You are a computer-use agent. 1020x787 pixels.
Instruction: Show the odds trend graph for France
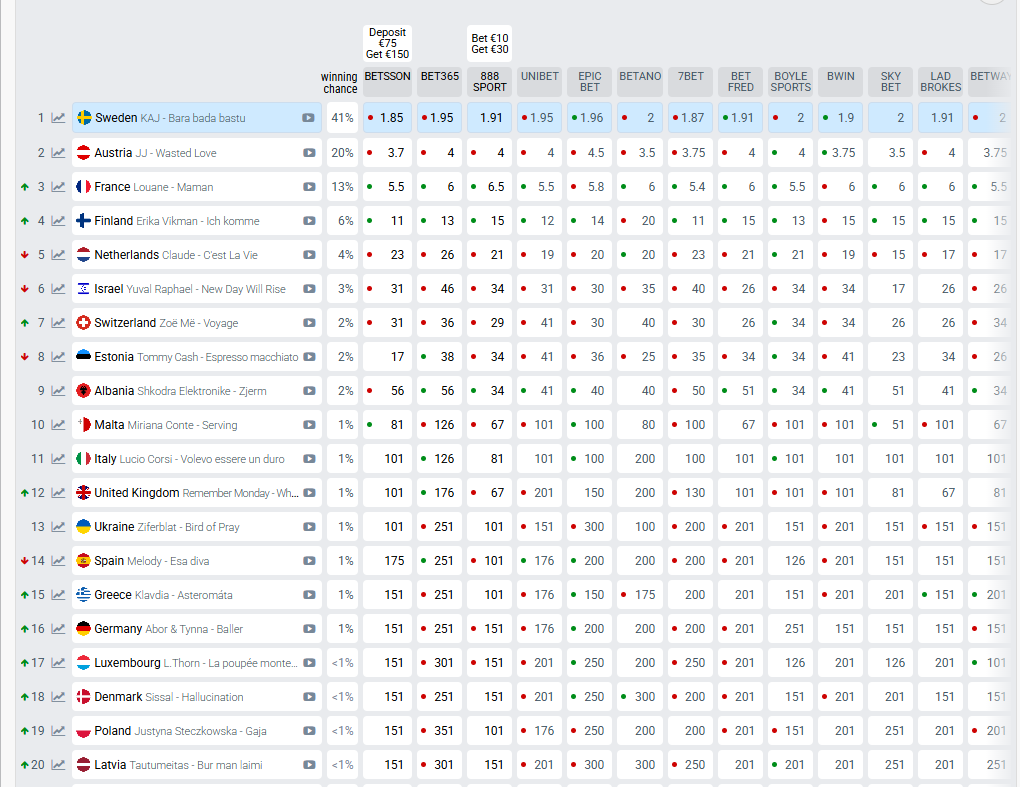click(59, 187)
